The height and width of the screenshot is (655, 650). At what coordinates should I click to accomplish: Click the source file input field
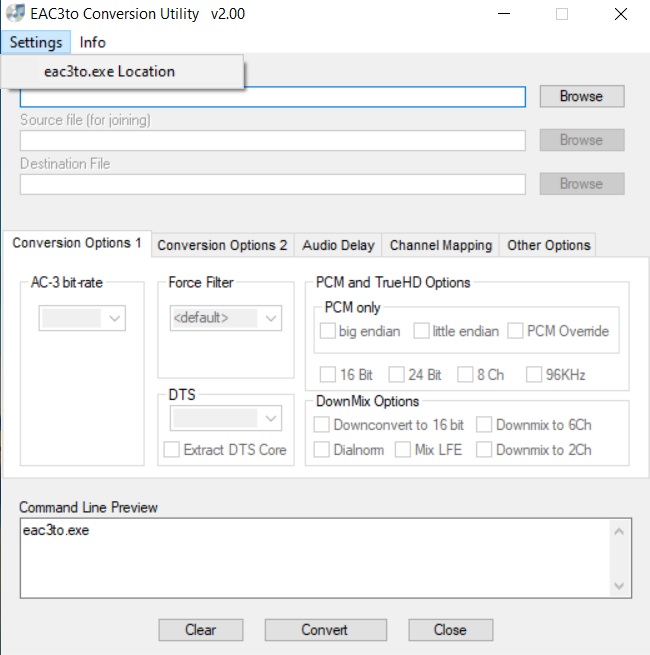point(273,97)
